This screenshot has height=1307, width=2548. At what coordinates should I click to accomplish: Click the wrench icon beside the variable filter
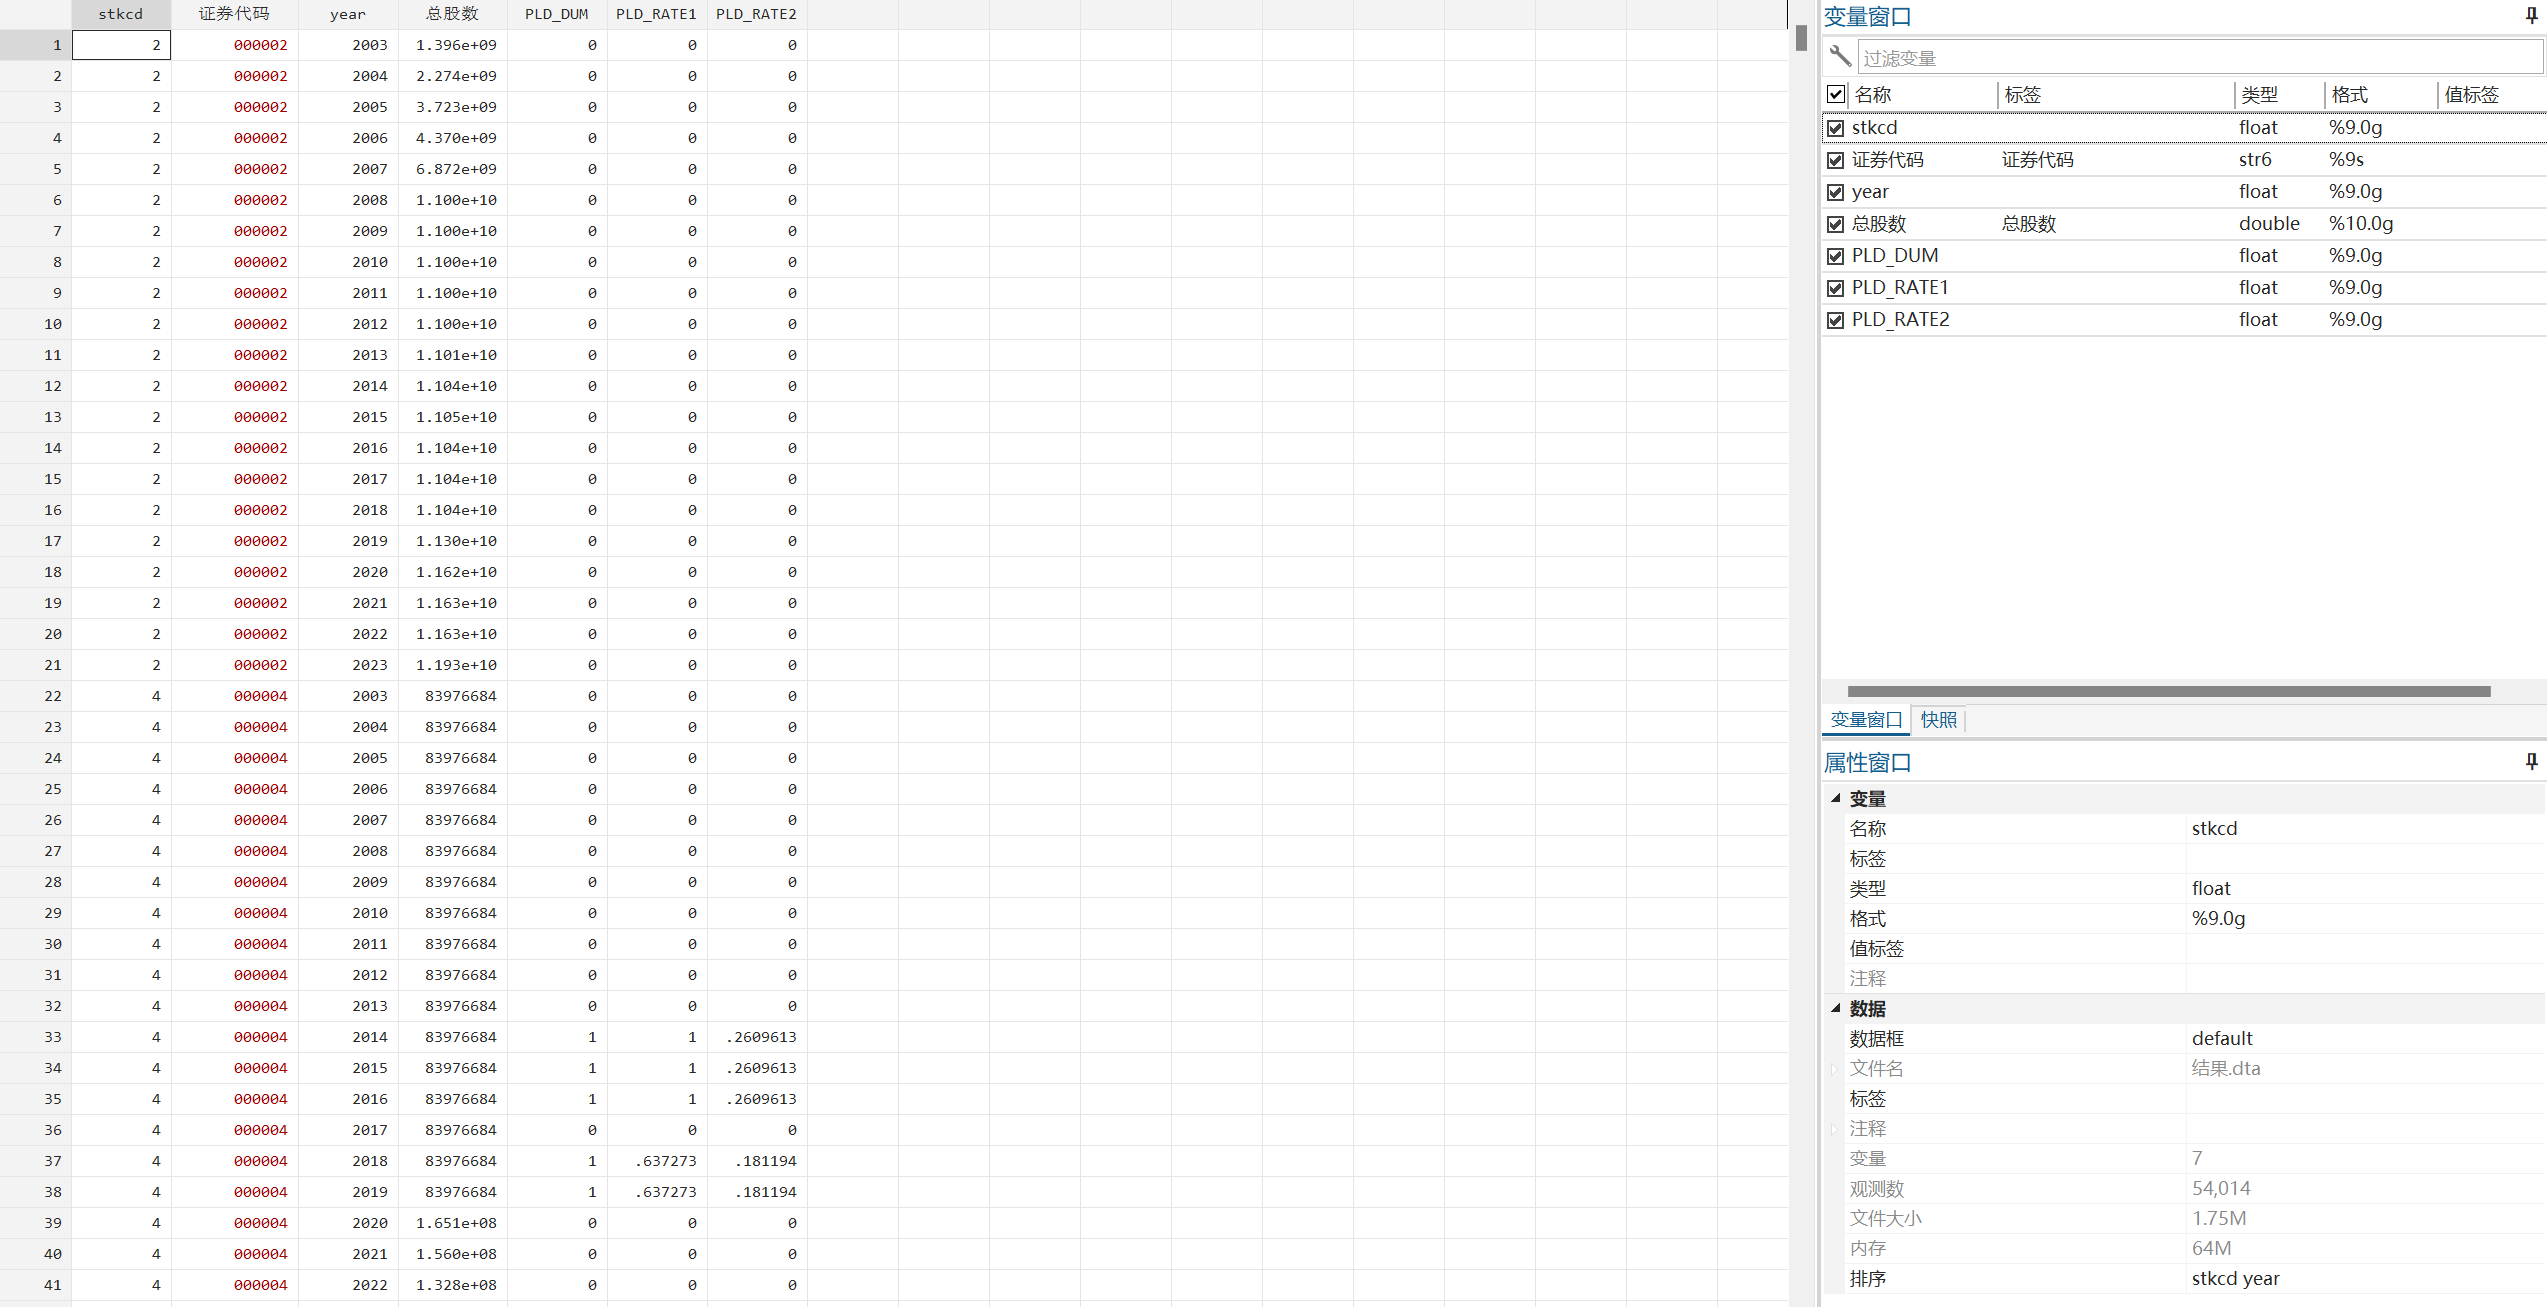1840,56
